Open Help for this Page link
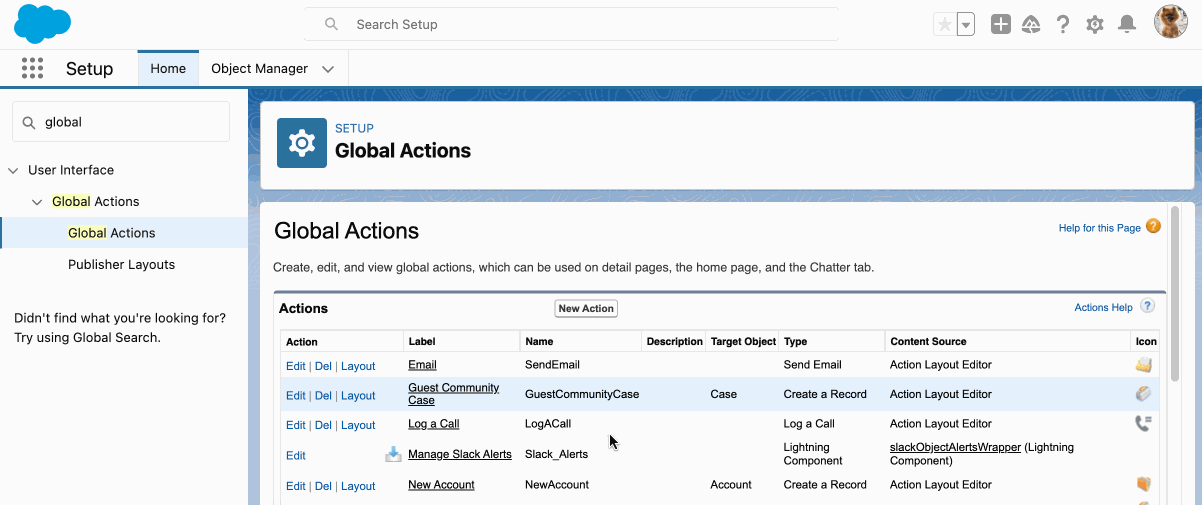 [1099, 228]
